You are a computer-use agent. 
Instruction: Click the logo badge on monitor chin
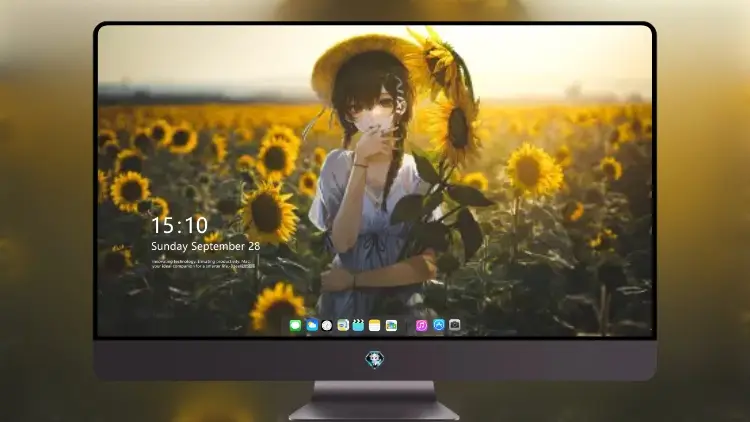(x=375, y=359)
